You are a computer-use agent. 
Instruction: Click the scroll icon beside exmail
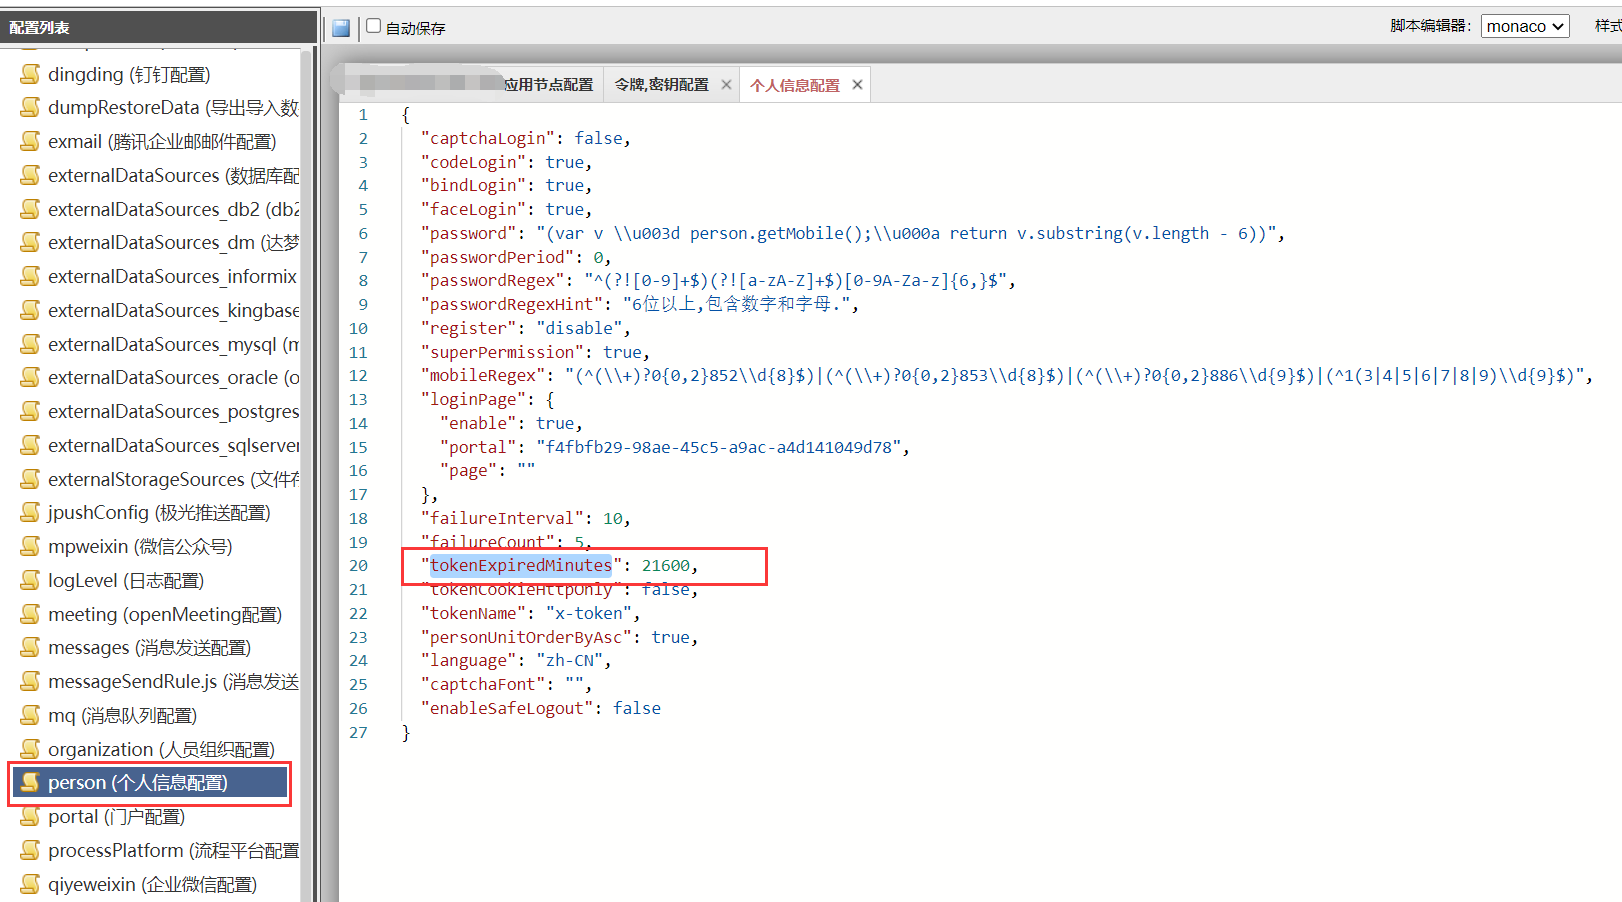(x=31, y=141)
